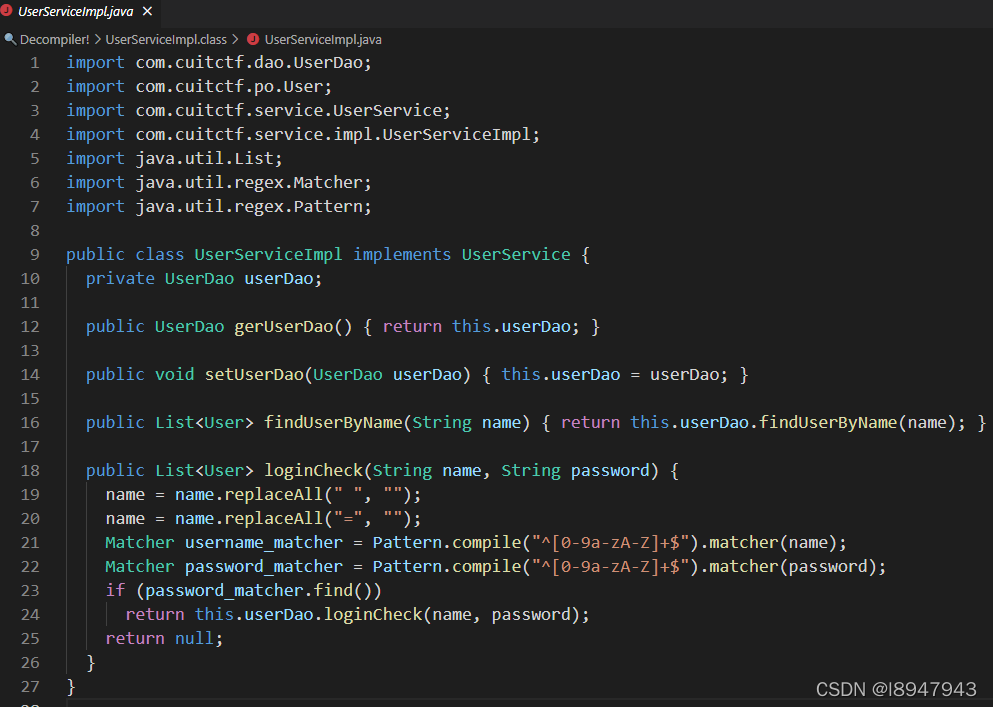Click 'this.userDao.loginCheck(name, password)' on line 24
993x707 pixels.
[x=387, y=615]
